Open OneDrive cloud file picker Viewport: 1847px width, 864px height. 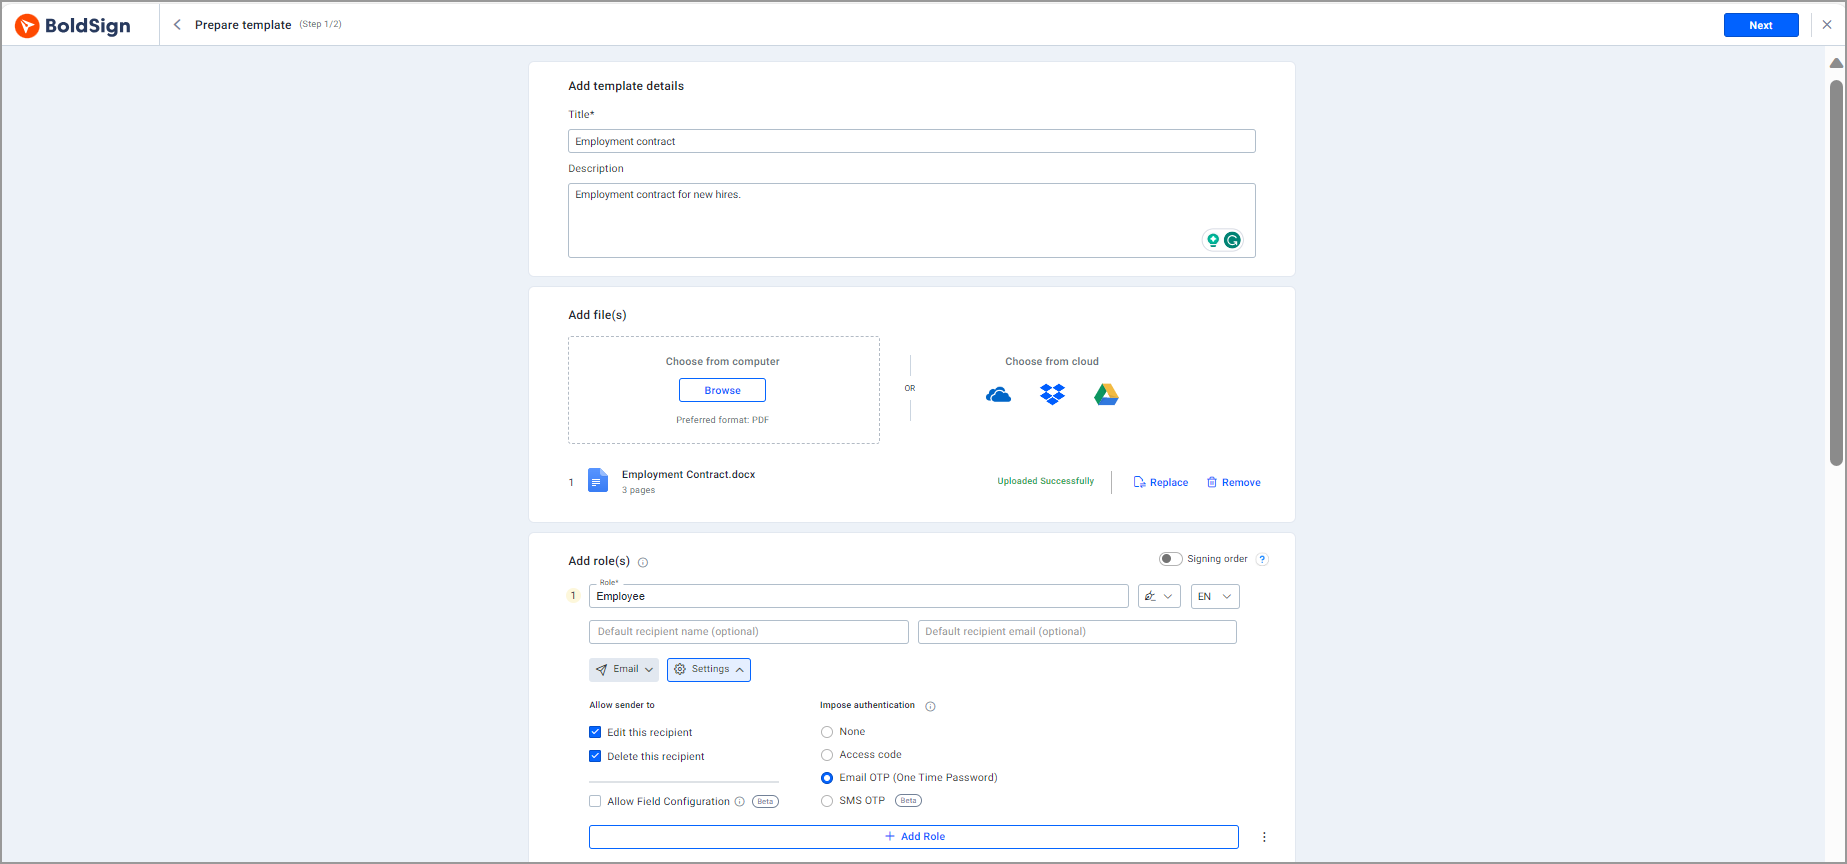click(998, 395)
